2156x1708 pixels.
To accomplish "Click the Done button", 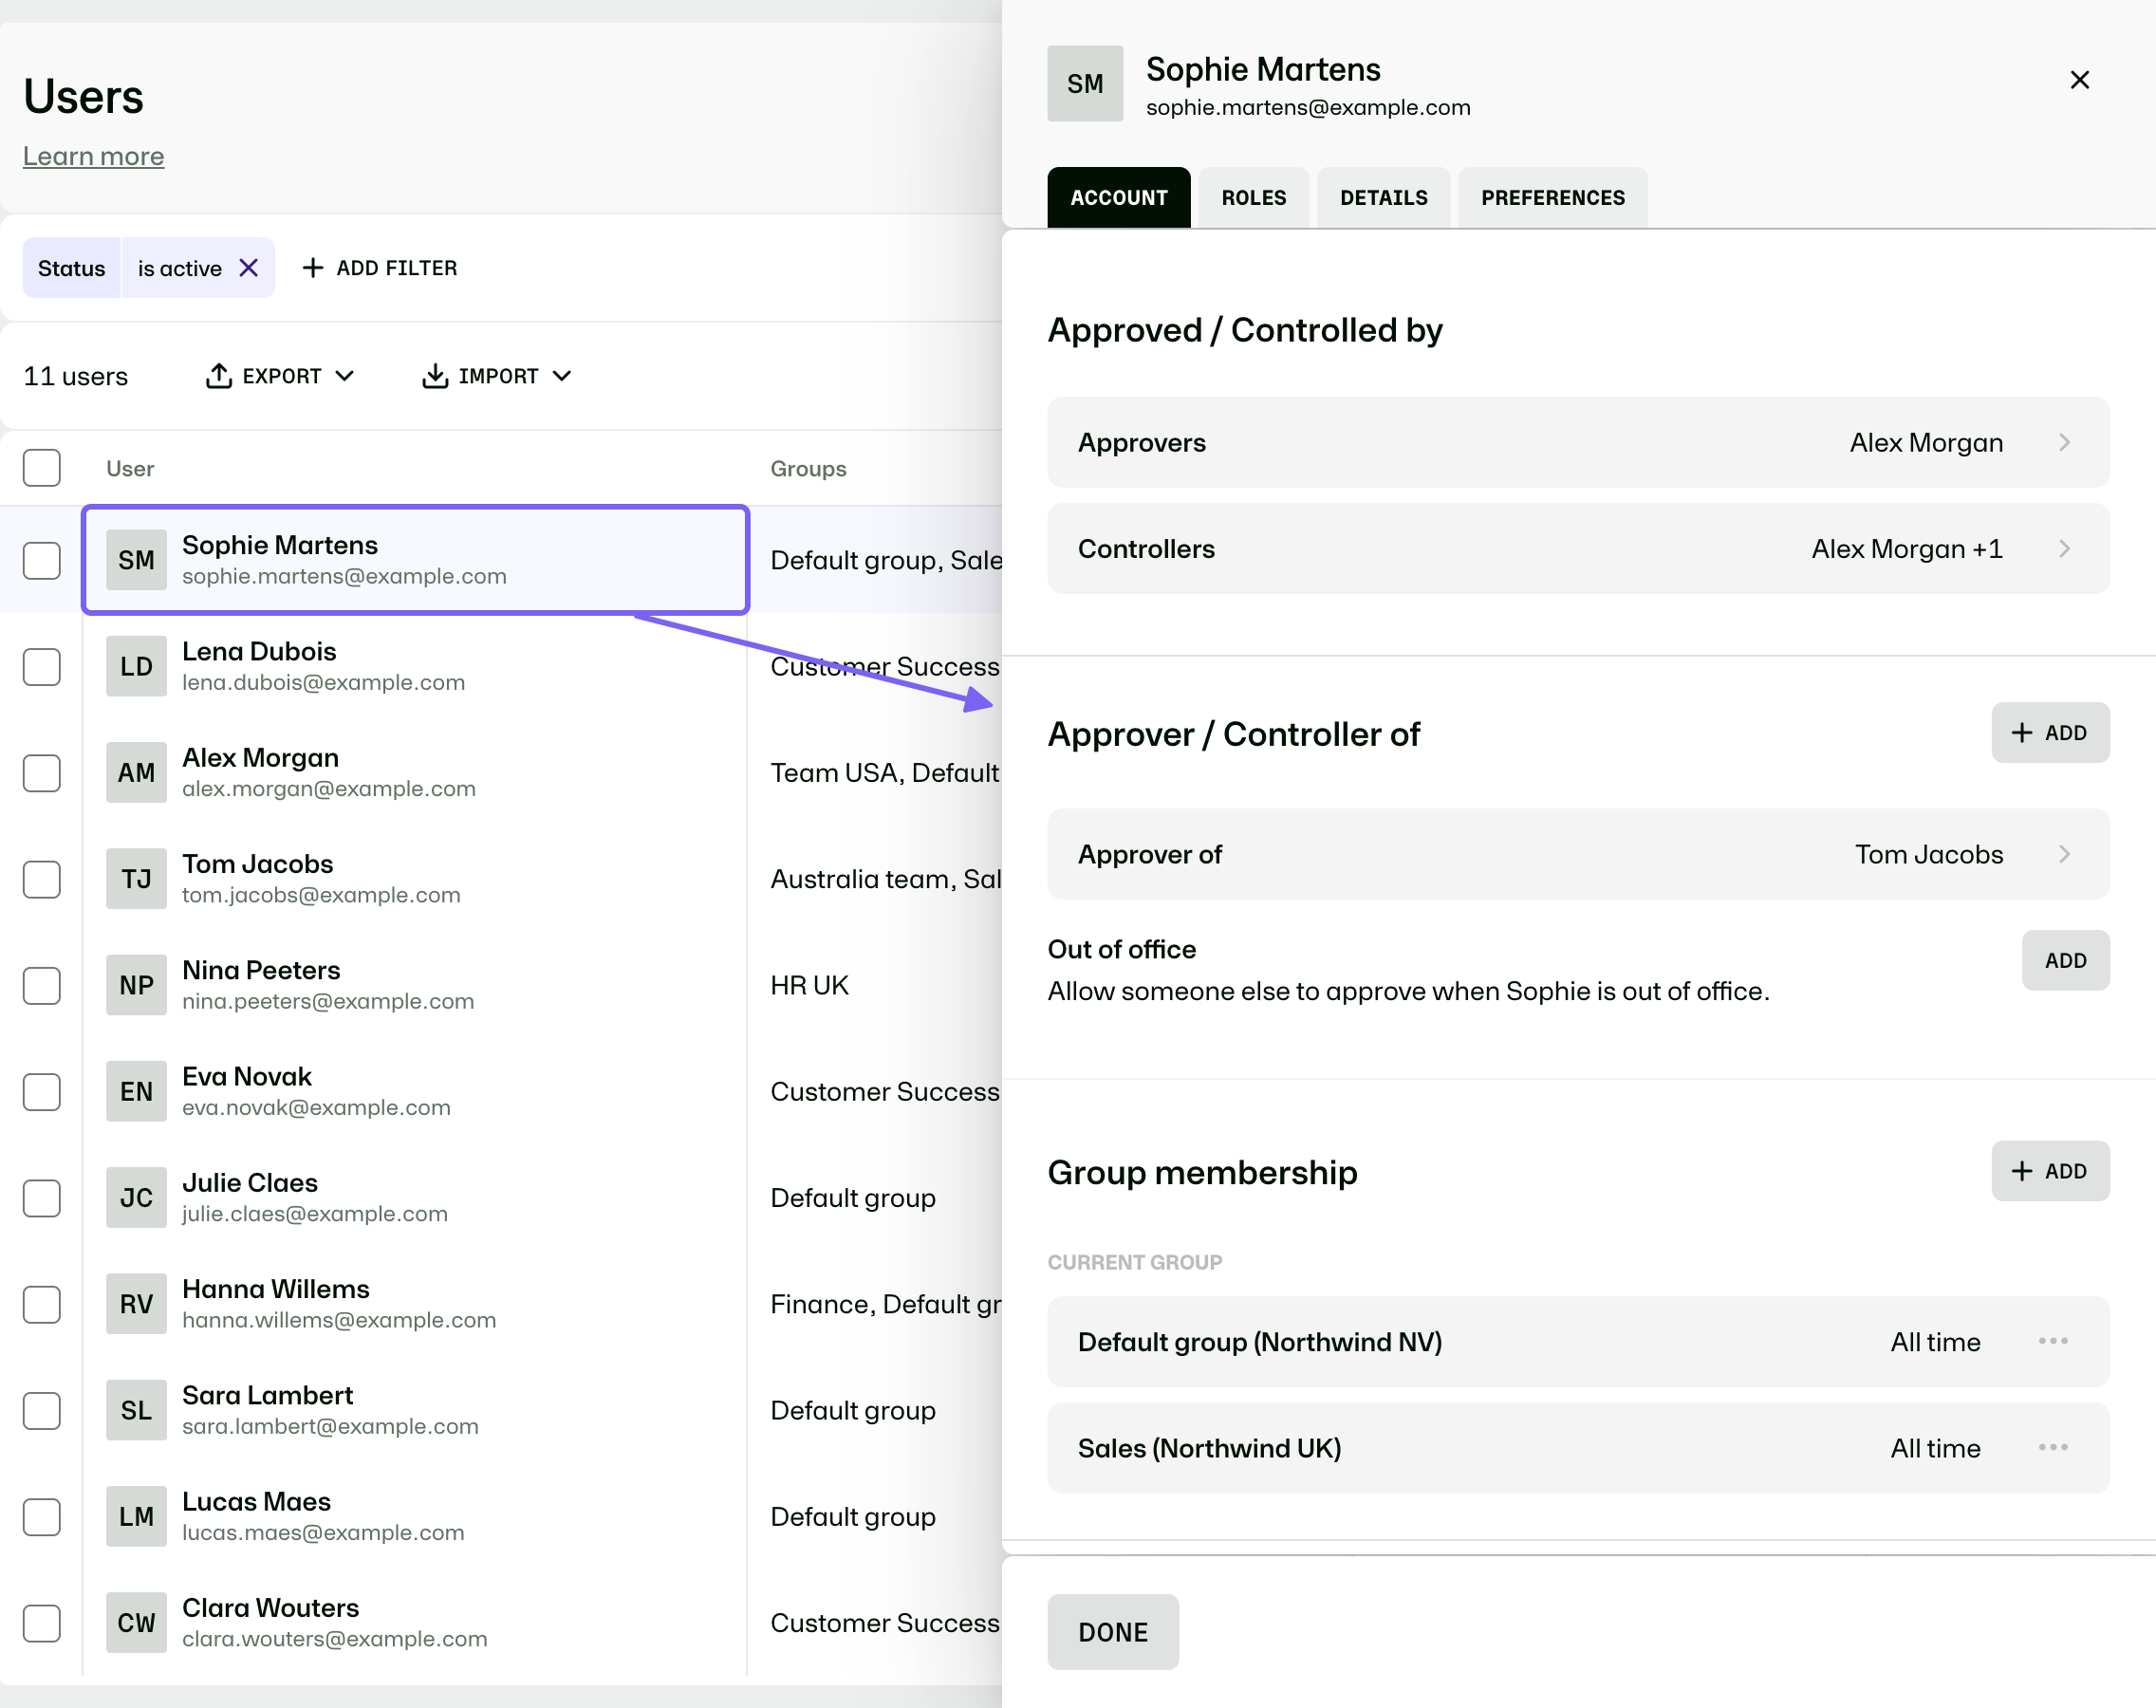I will (x=1113, y=1632).
